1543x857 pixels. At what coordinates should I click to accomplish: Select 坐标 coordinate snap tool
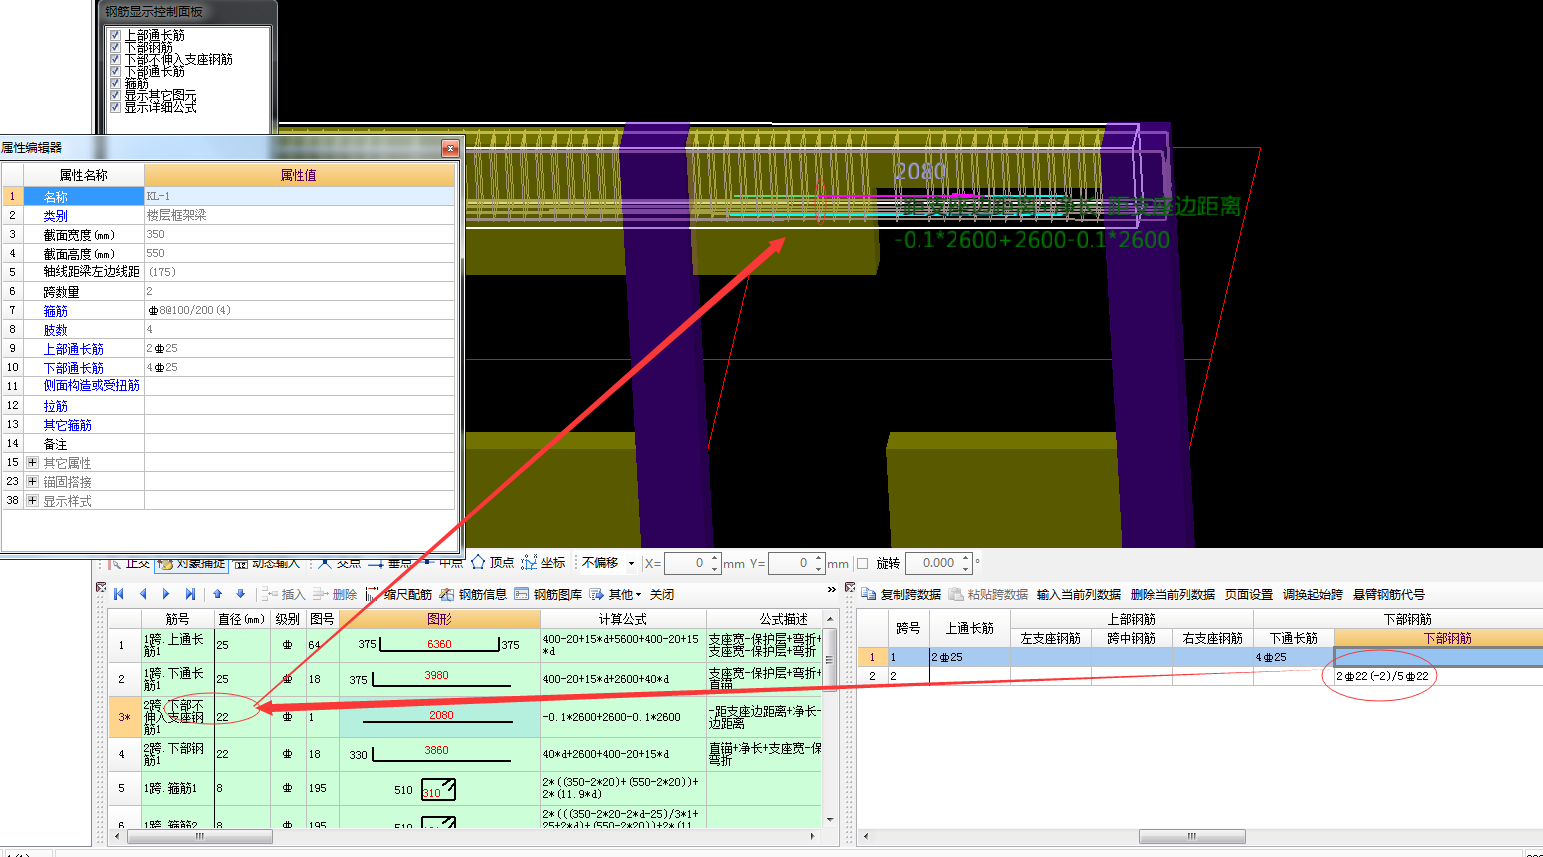(x=544, y=563)
